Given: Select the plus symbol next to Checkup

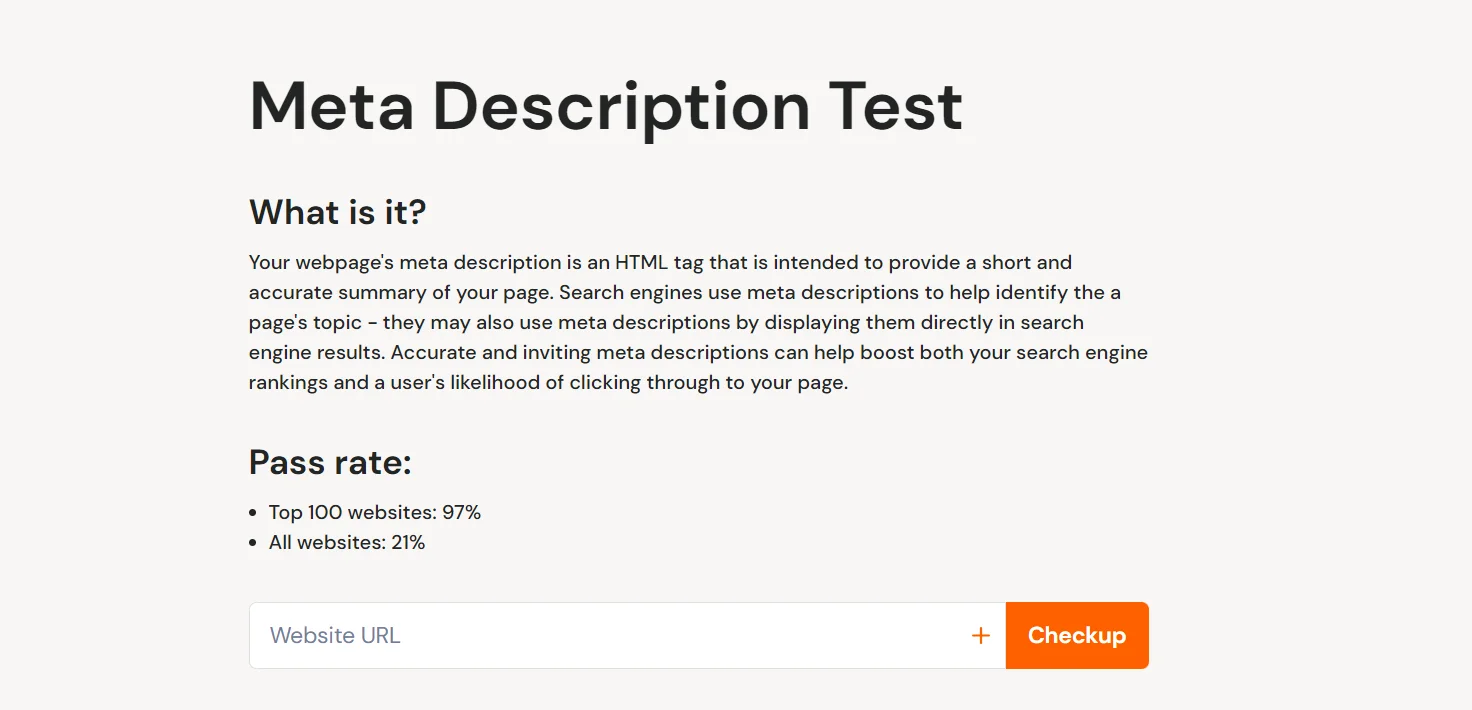Looking at the screenshot, I should click(x=980, y=635).
